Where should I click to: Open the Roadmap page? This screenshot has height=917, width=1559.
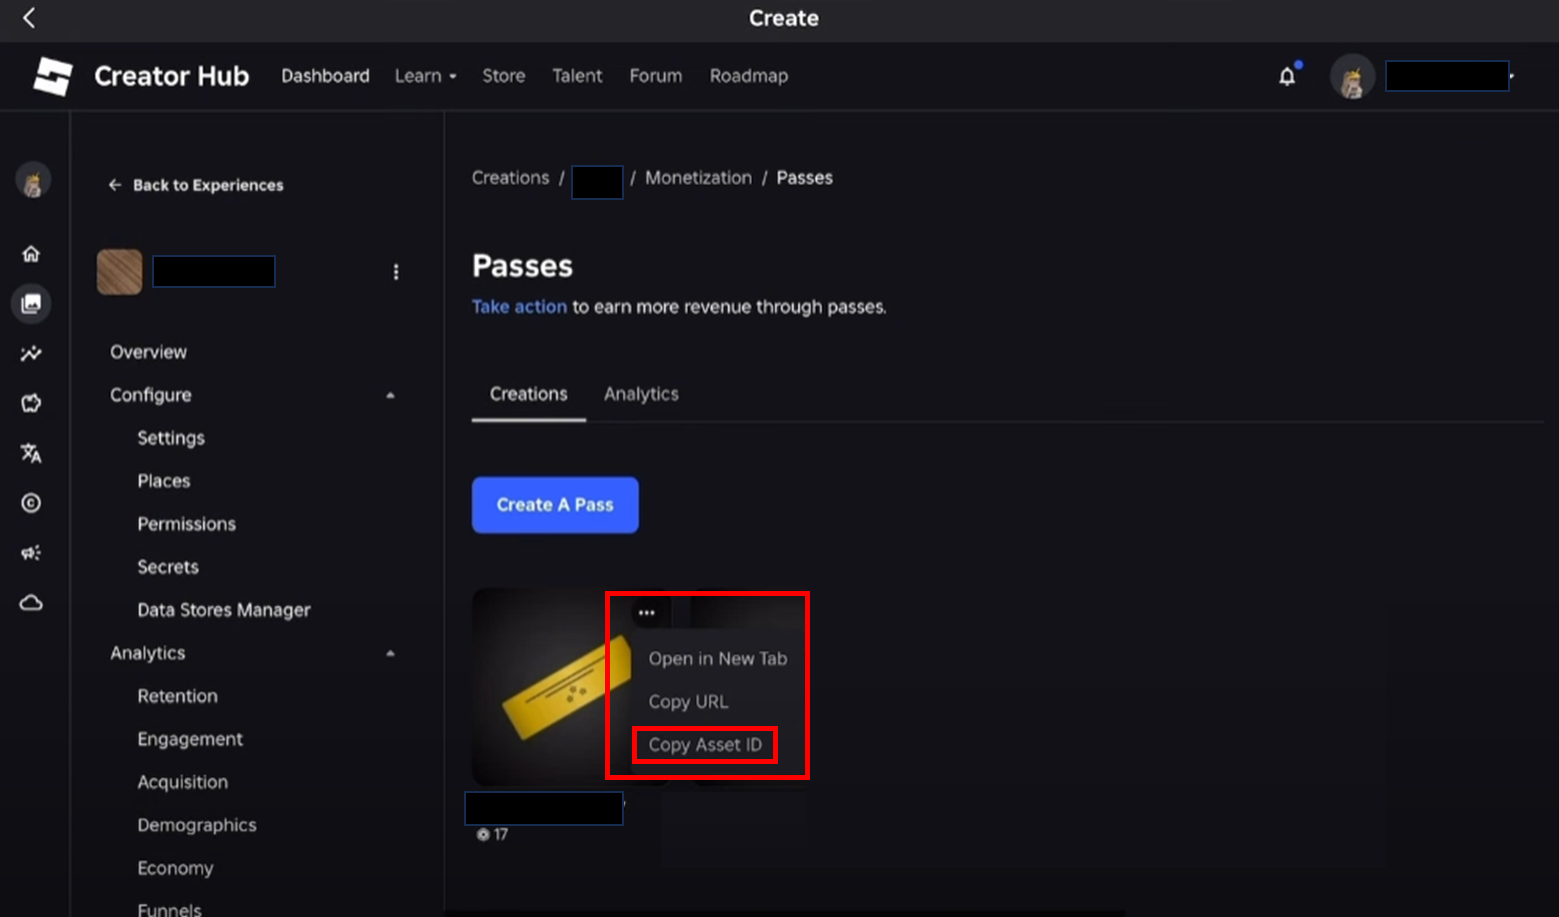[749, 76]
